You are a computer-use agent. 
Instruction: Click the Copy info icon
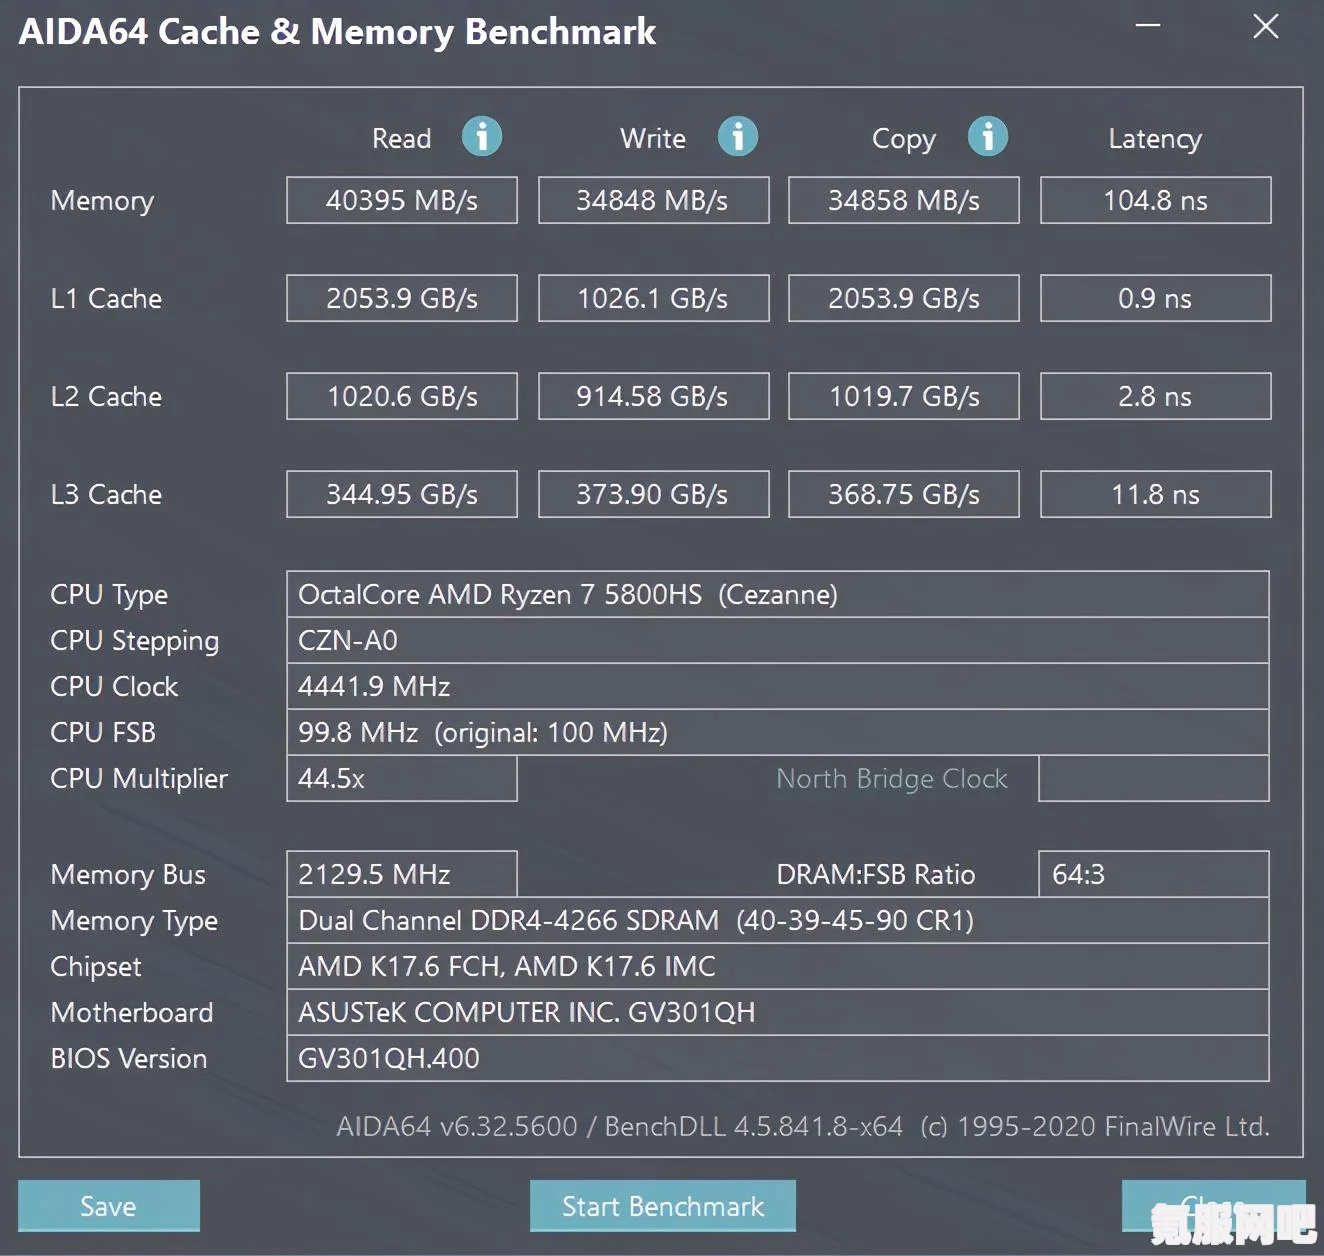[988, 136]
